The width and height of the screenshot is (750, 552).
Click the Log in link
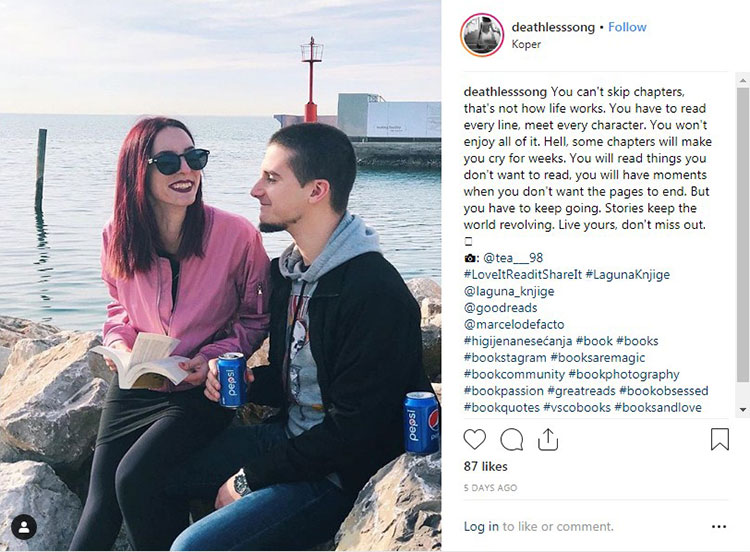(x=481, y=527)
